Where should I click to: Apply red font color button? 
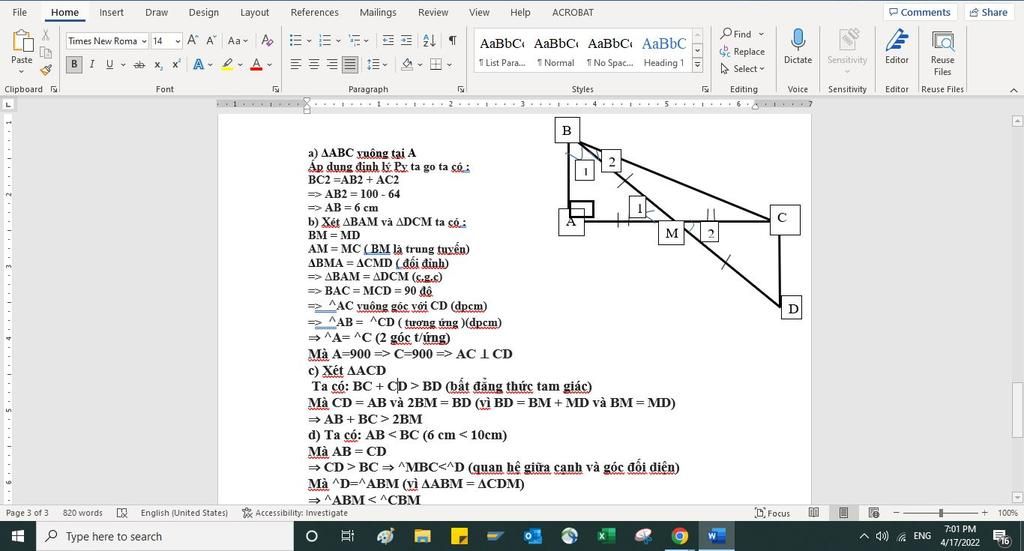pos(256,65)
